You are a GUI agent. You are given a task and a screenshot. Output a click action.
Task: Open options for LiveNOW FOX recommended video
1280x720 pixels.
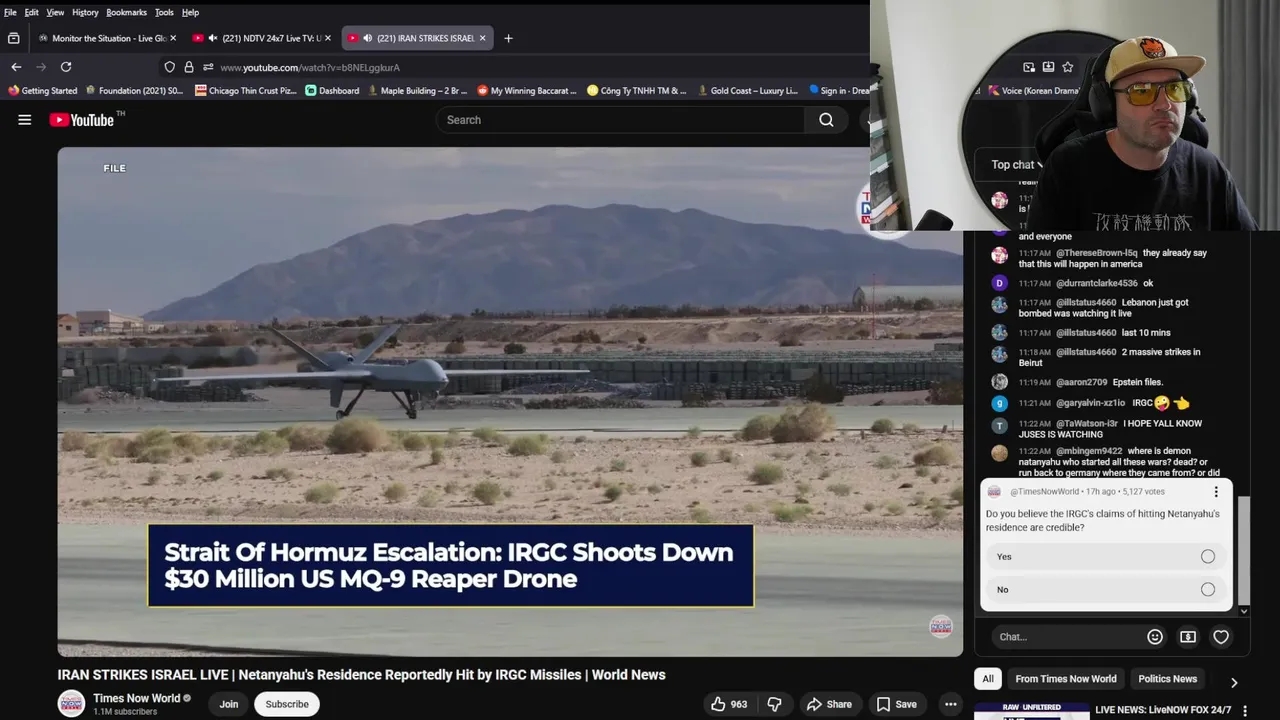tap(1245, 711)
